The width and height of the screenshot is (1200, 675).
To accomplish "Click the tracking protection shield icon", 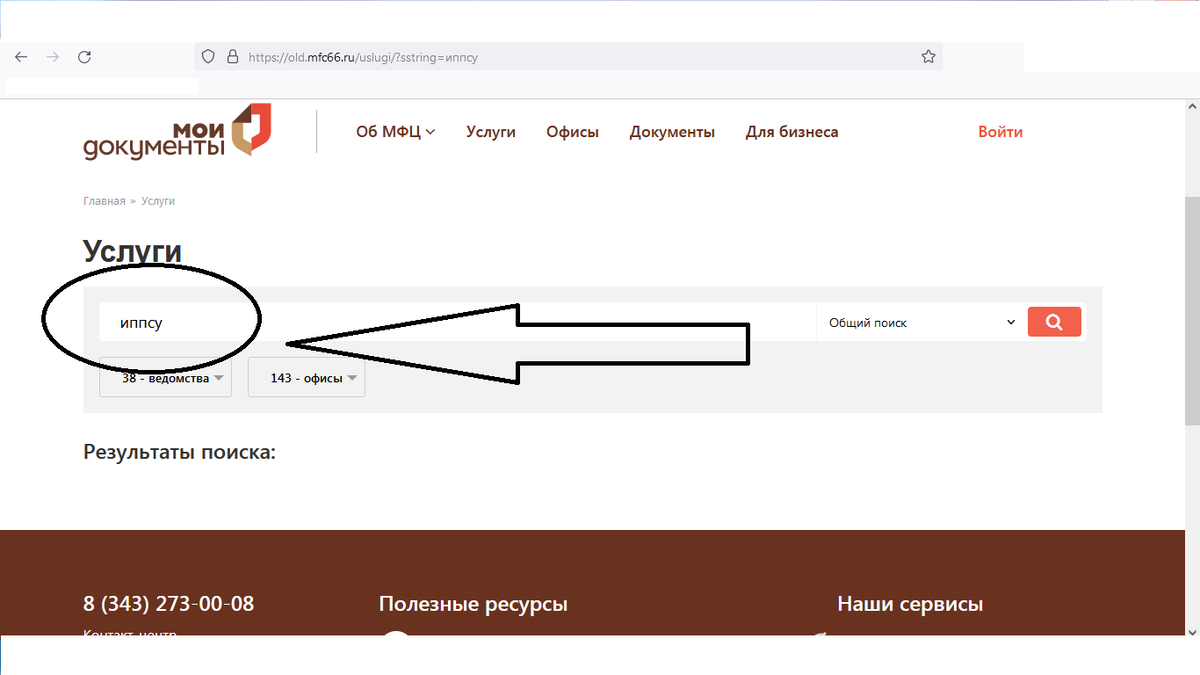I will point(207,56).
